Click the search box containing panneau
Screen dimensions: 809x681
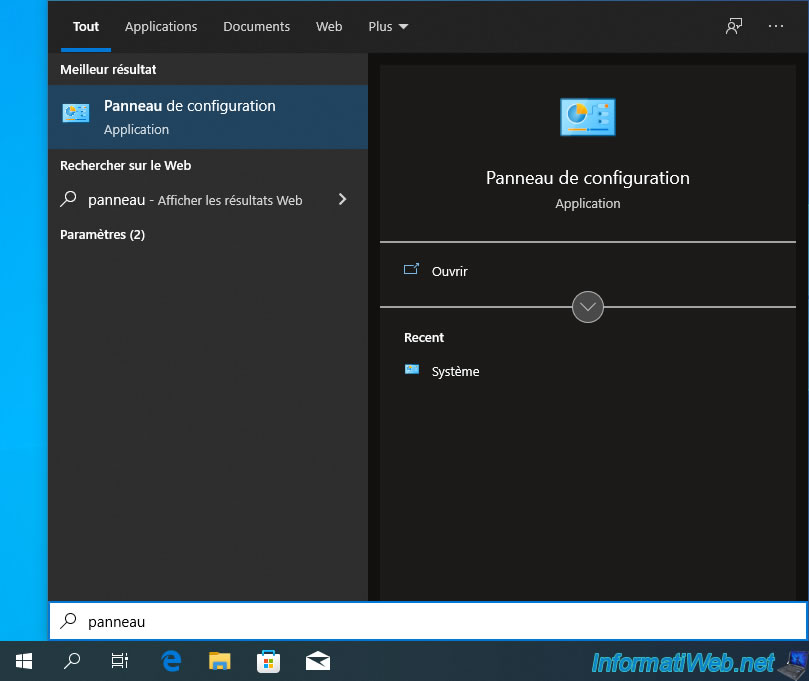(x=427, y=621)
